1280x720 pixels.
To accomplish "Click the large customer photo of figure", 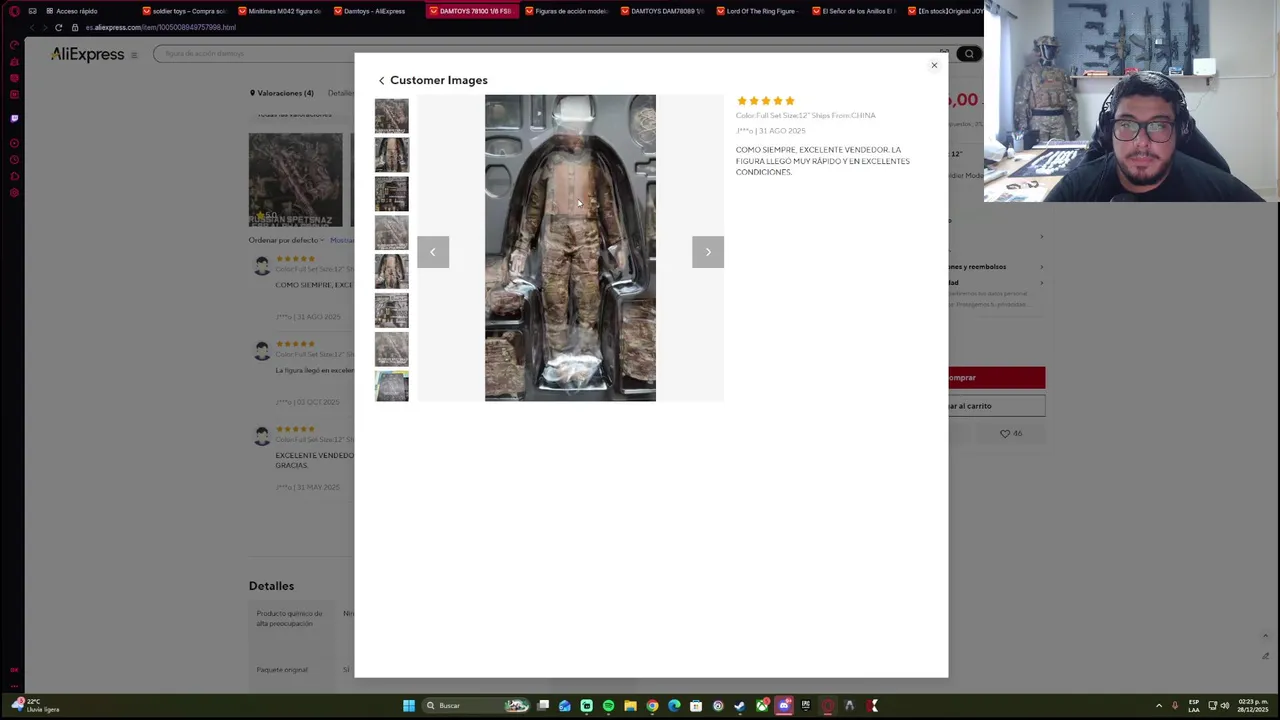I will click(x=570, y=248).
